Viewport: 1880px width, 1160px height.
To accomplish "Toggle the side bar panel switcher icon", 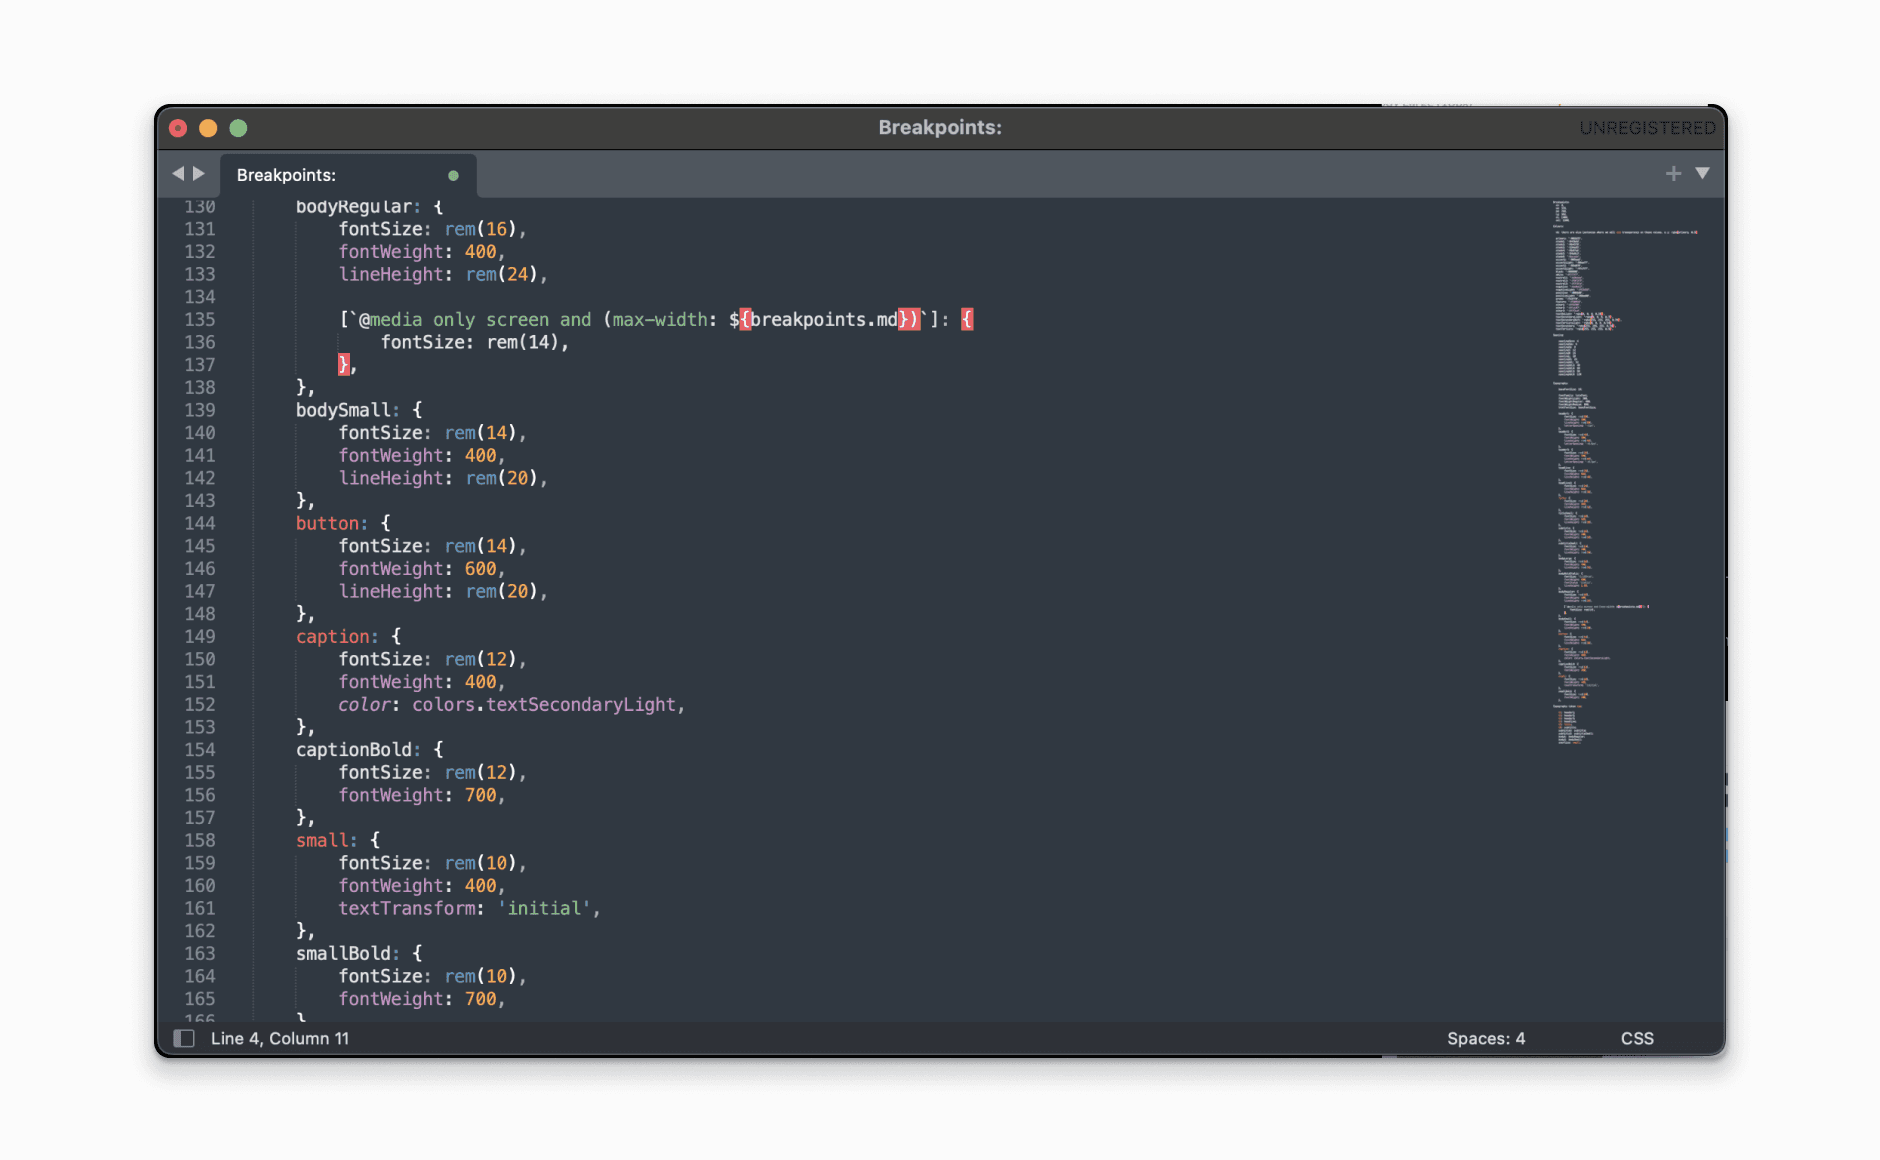I will click(184, 1038).
